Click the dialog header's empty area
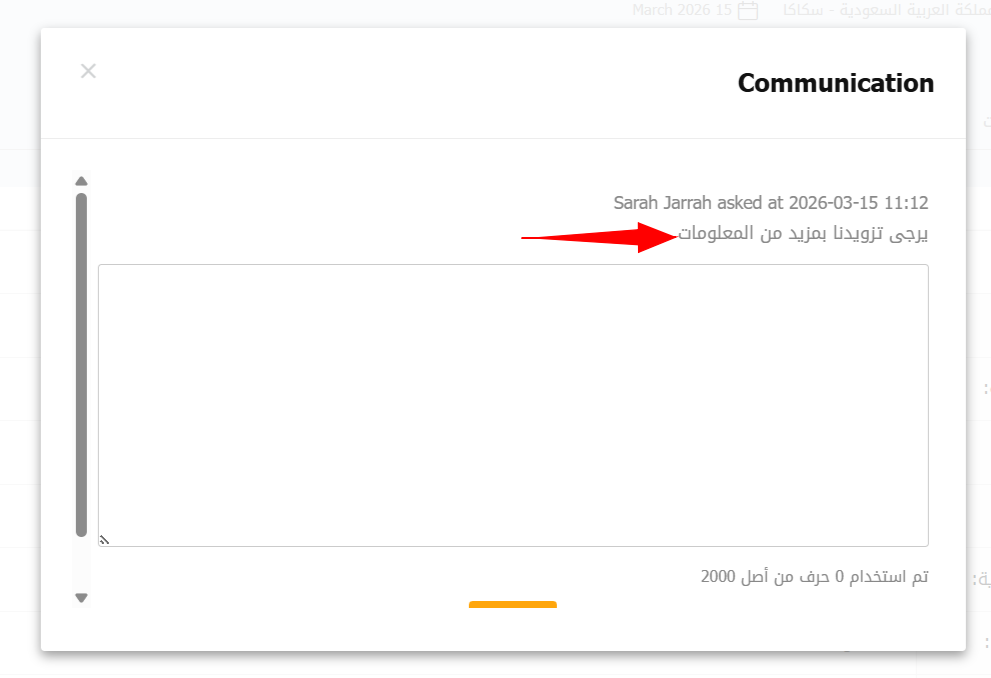 [x=400, y=83]
